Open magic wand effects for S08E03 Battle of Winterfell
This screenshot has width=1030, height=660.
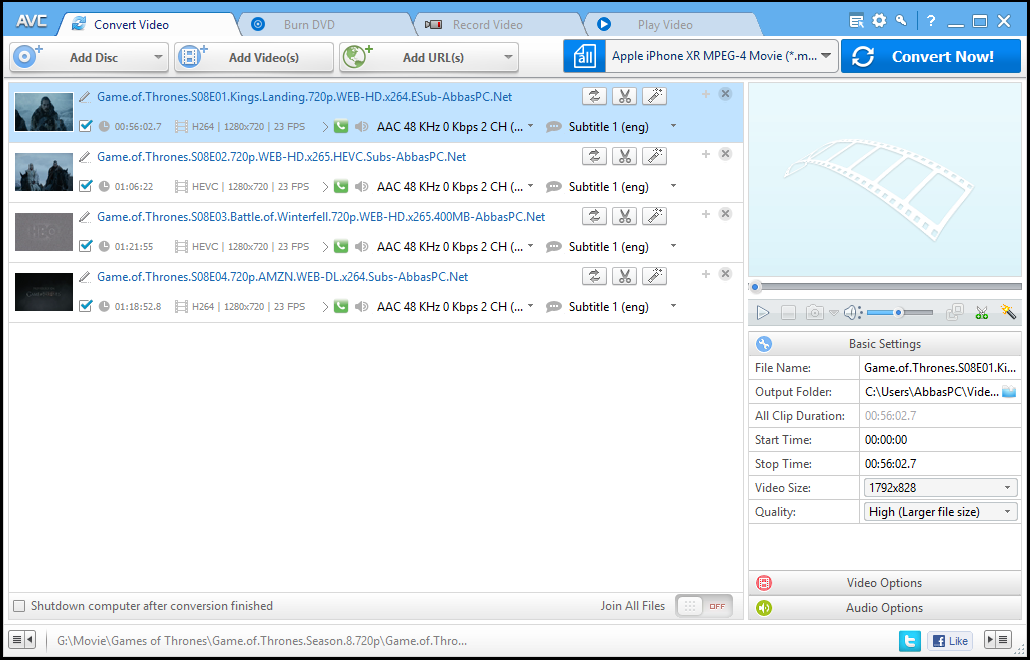coord(654,216)
